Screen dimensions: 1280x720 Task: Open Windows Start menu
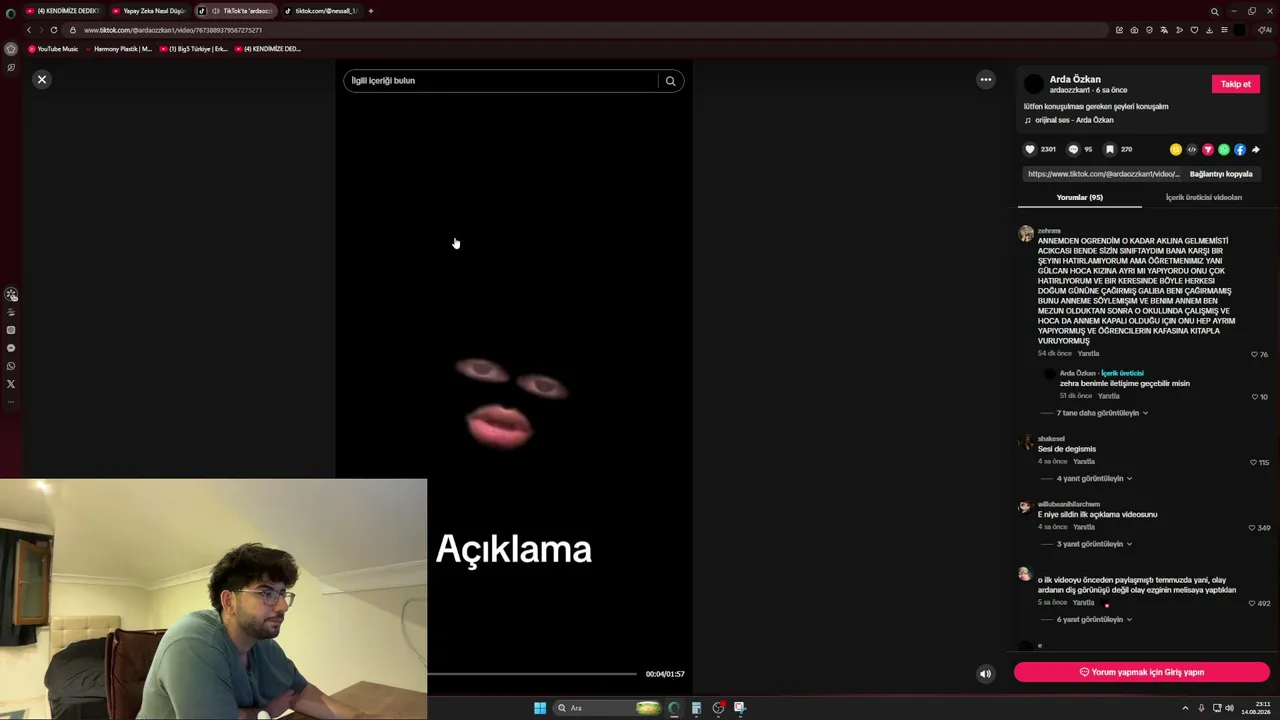(540, 708)
